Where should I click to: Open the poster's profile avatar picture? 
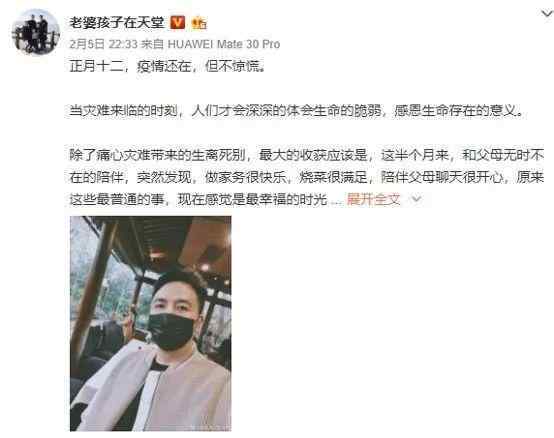36,32
